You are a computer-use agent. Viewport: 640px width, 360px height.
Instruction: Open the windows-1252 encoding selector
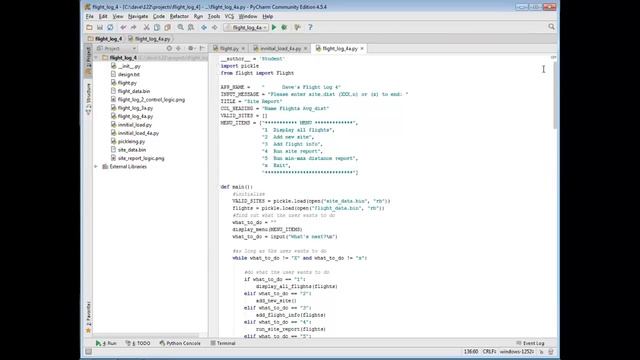tap(516, 351)
